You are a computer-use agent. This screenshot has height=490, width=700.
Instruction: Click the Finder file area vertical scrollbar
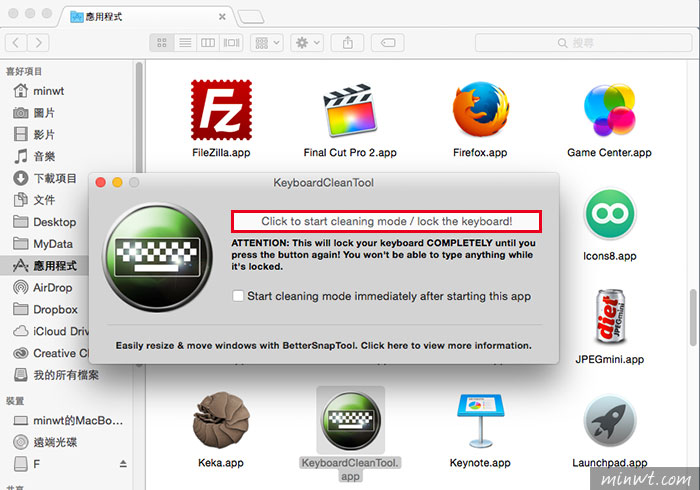693,318
